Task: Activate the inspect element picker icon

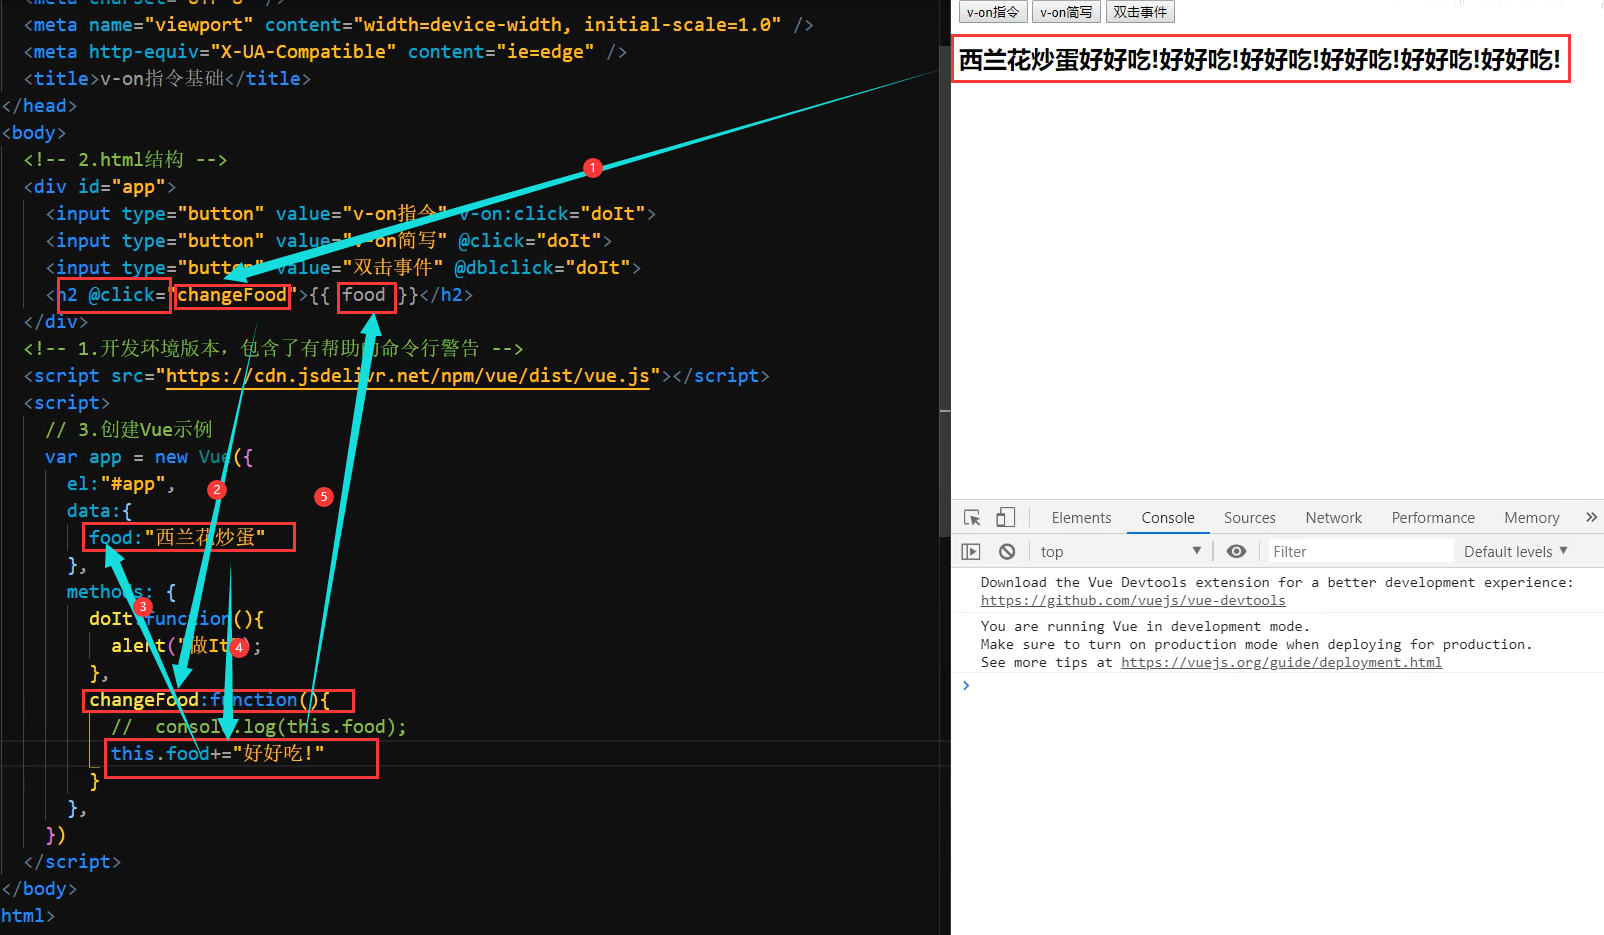Action: tap(972, 517)
